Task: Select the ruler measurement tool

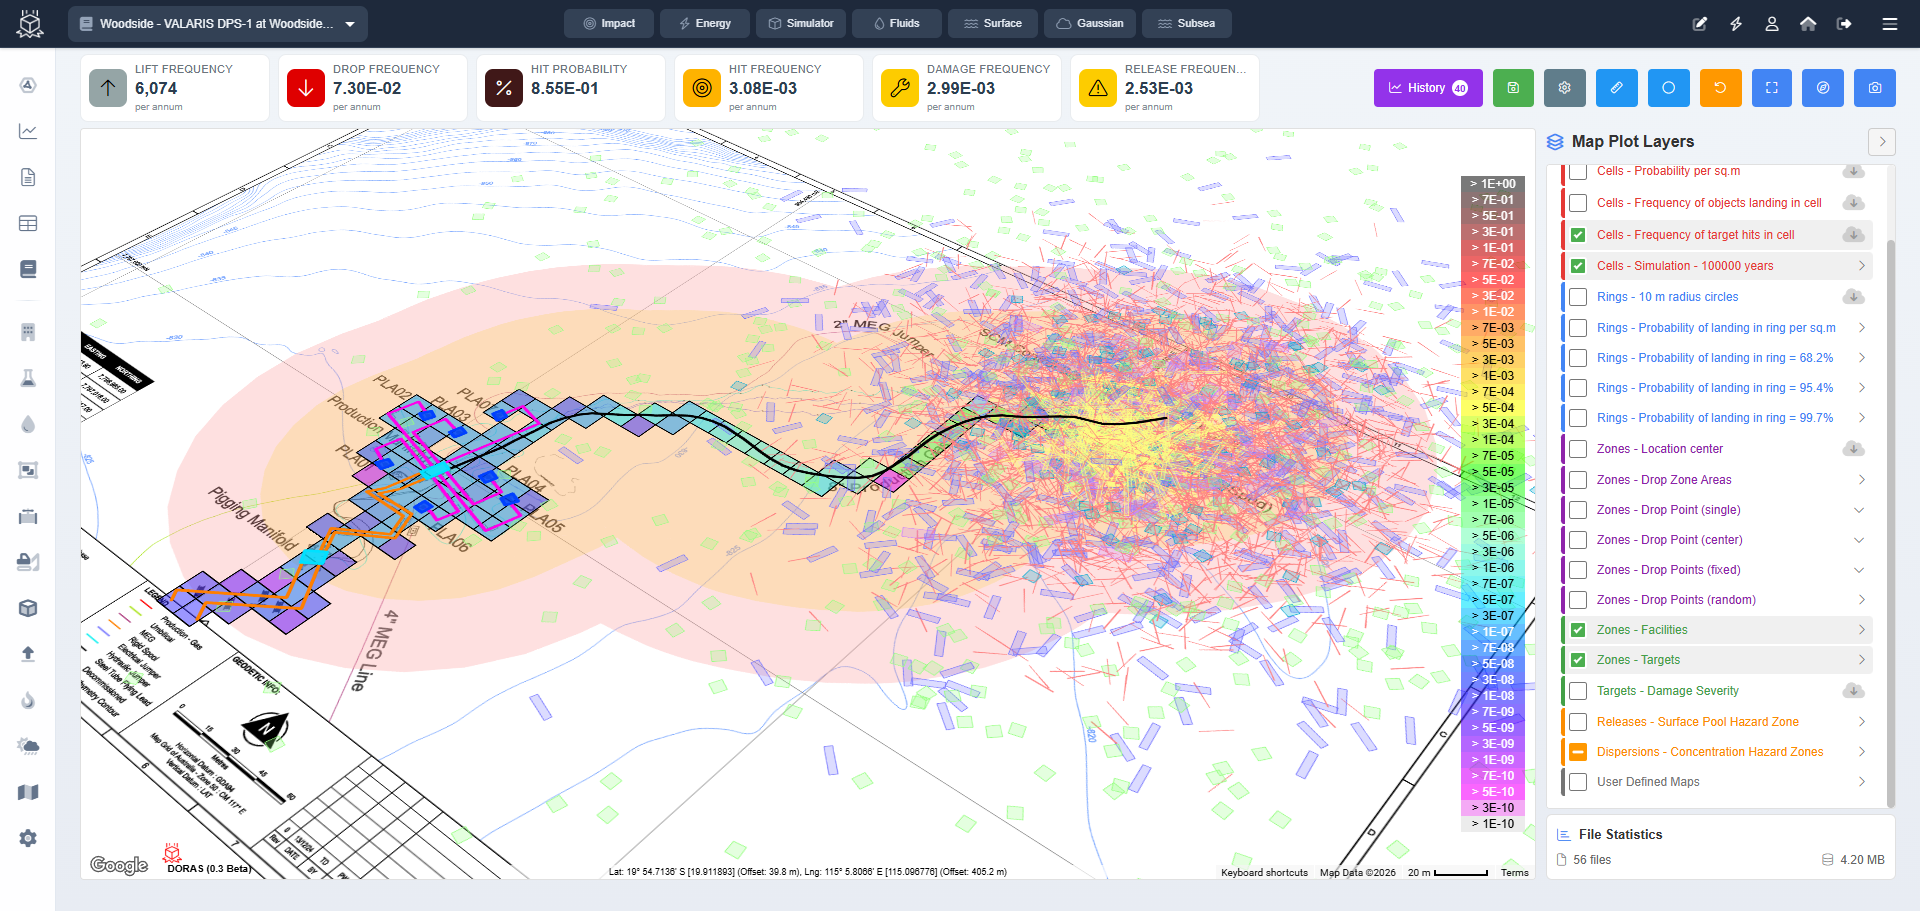Action: tap(1616, 88)
